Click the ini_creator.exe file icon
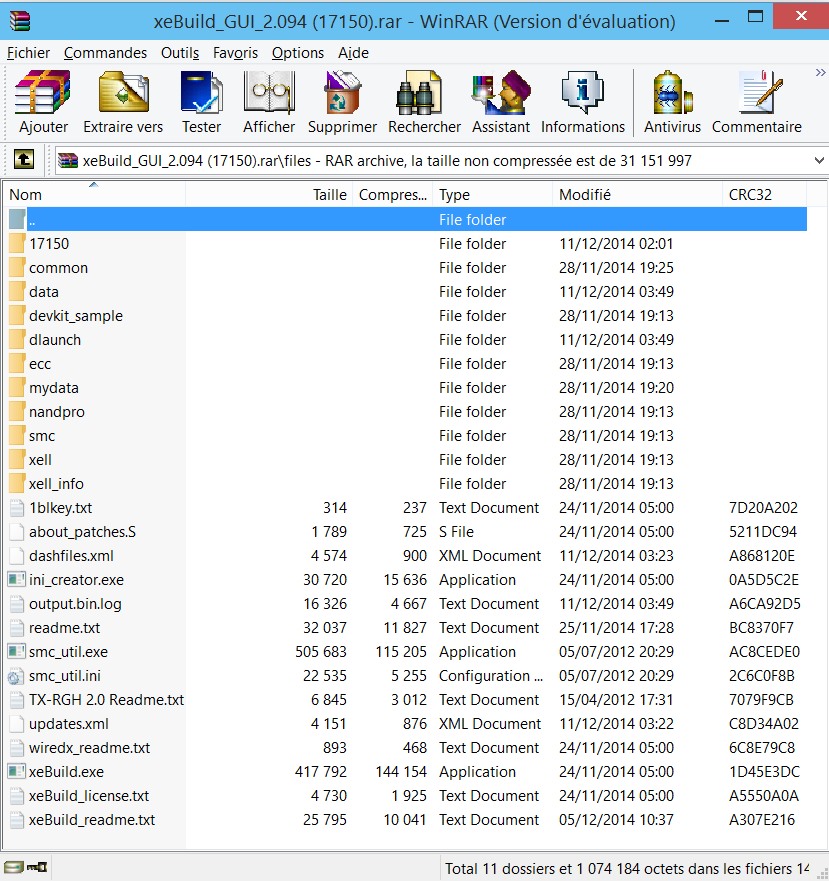This screenshot has height=881, width=829. click(x=16, y=579)
